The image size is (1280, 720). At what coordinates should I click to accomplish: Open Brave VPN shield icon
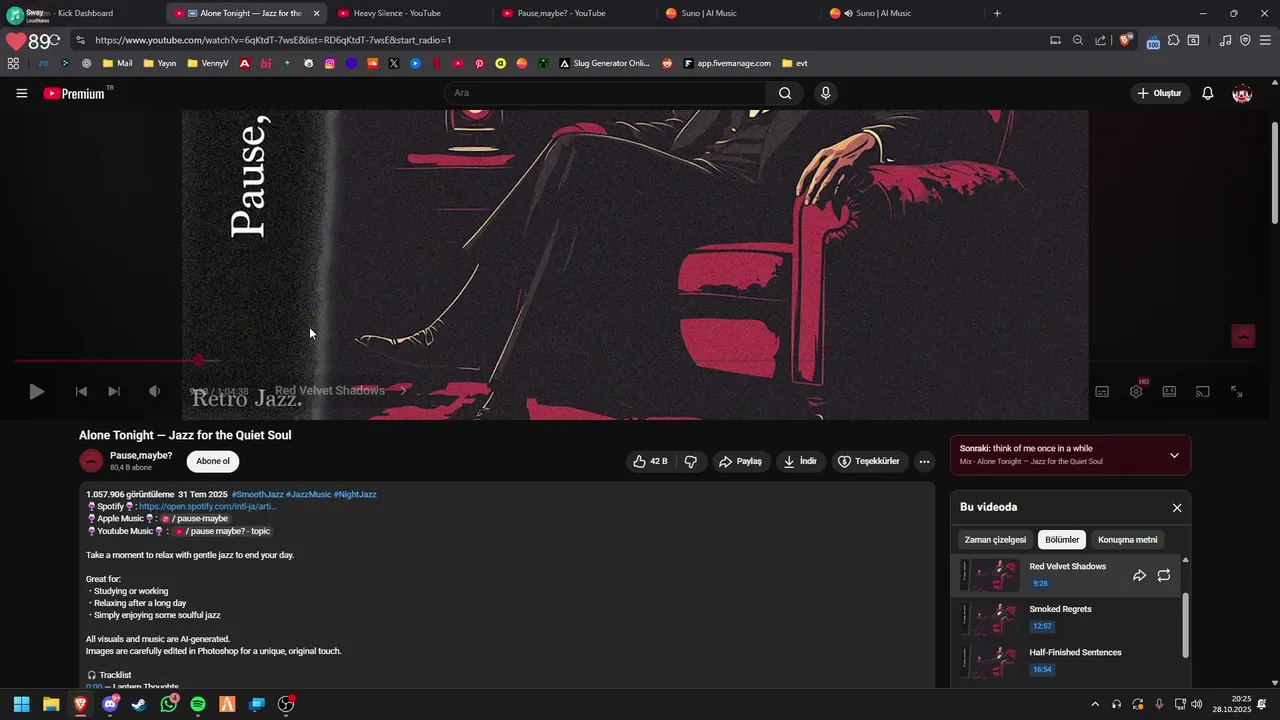point(1245,40)
